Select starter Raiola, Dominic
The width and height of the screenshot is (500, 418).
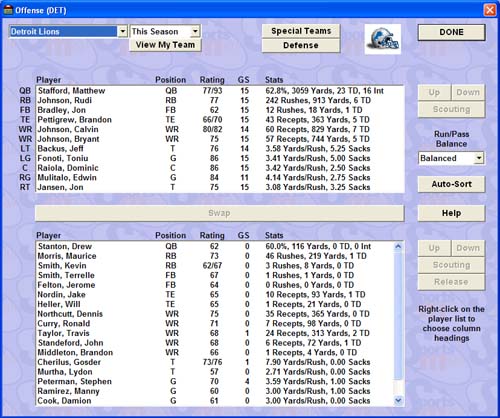pyautogui.click(x=220, y=168)
